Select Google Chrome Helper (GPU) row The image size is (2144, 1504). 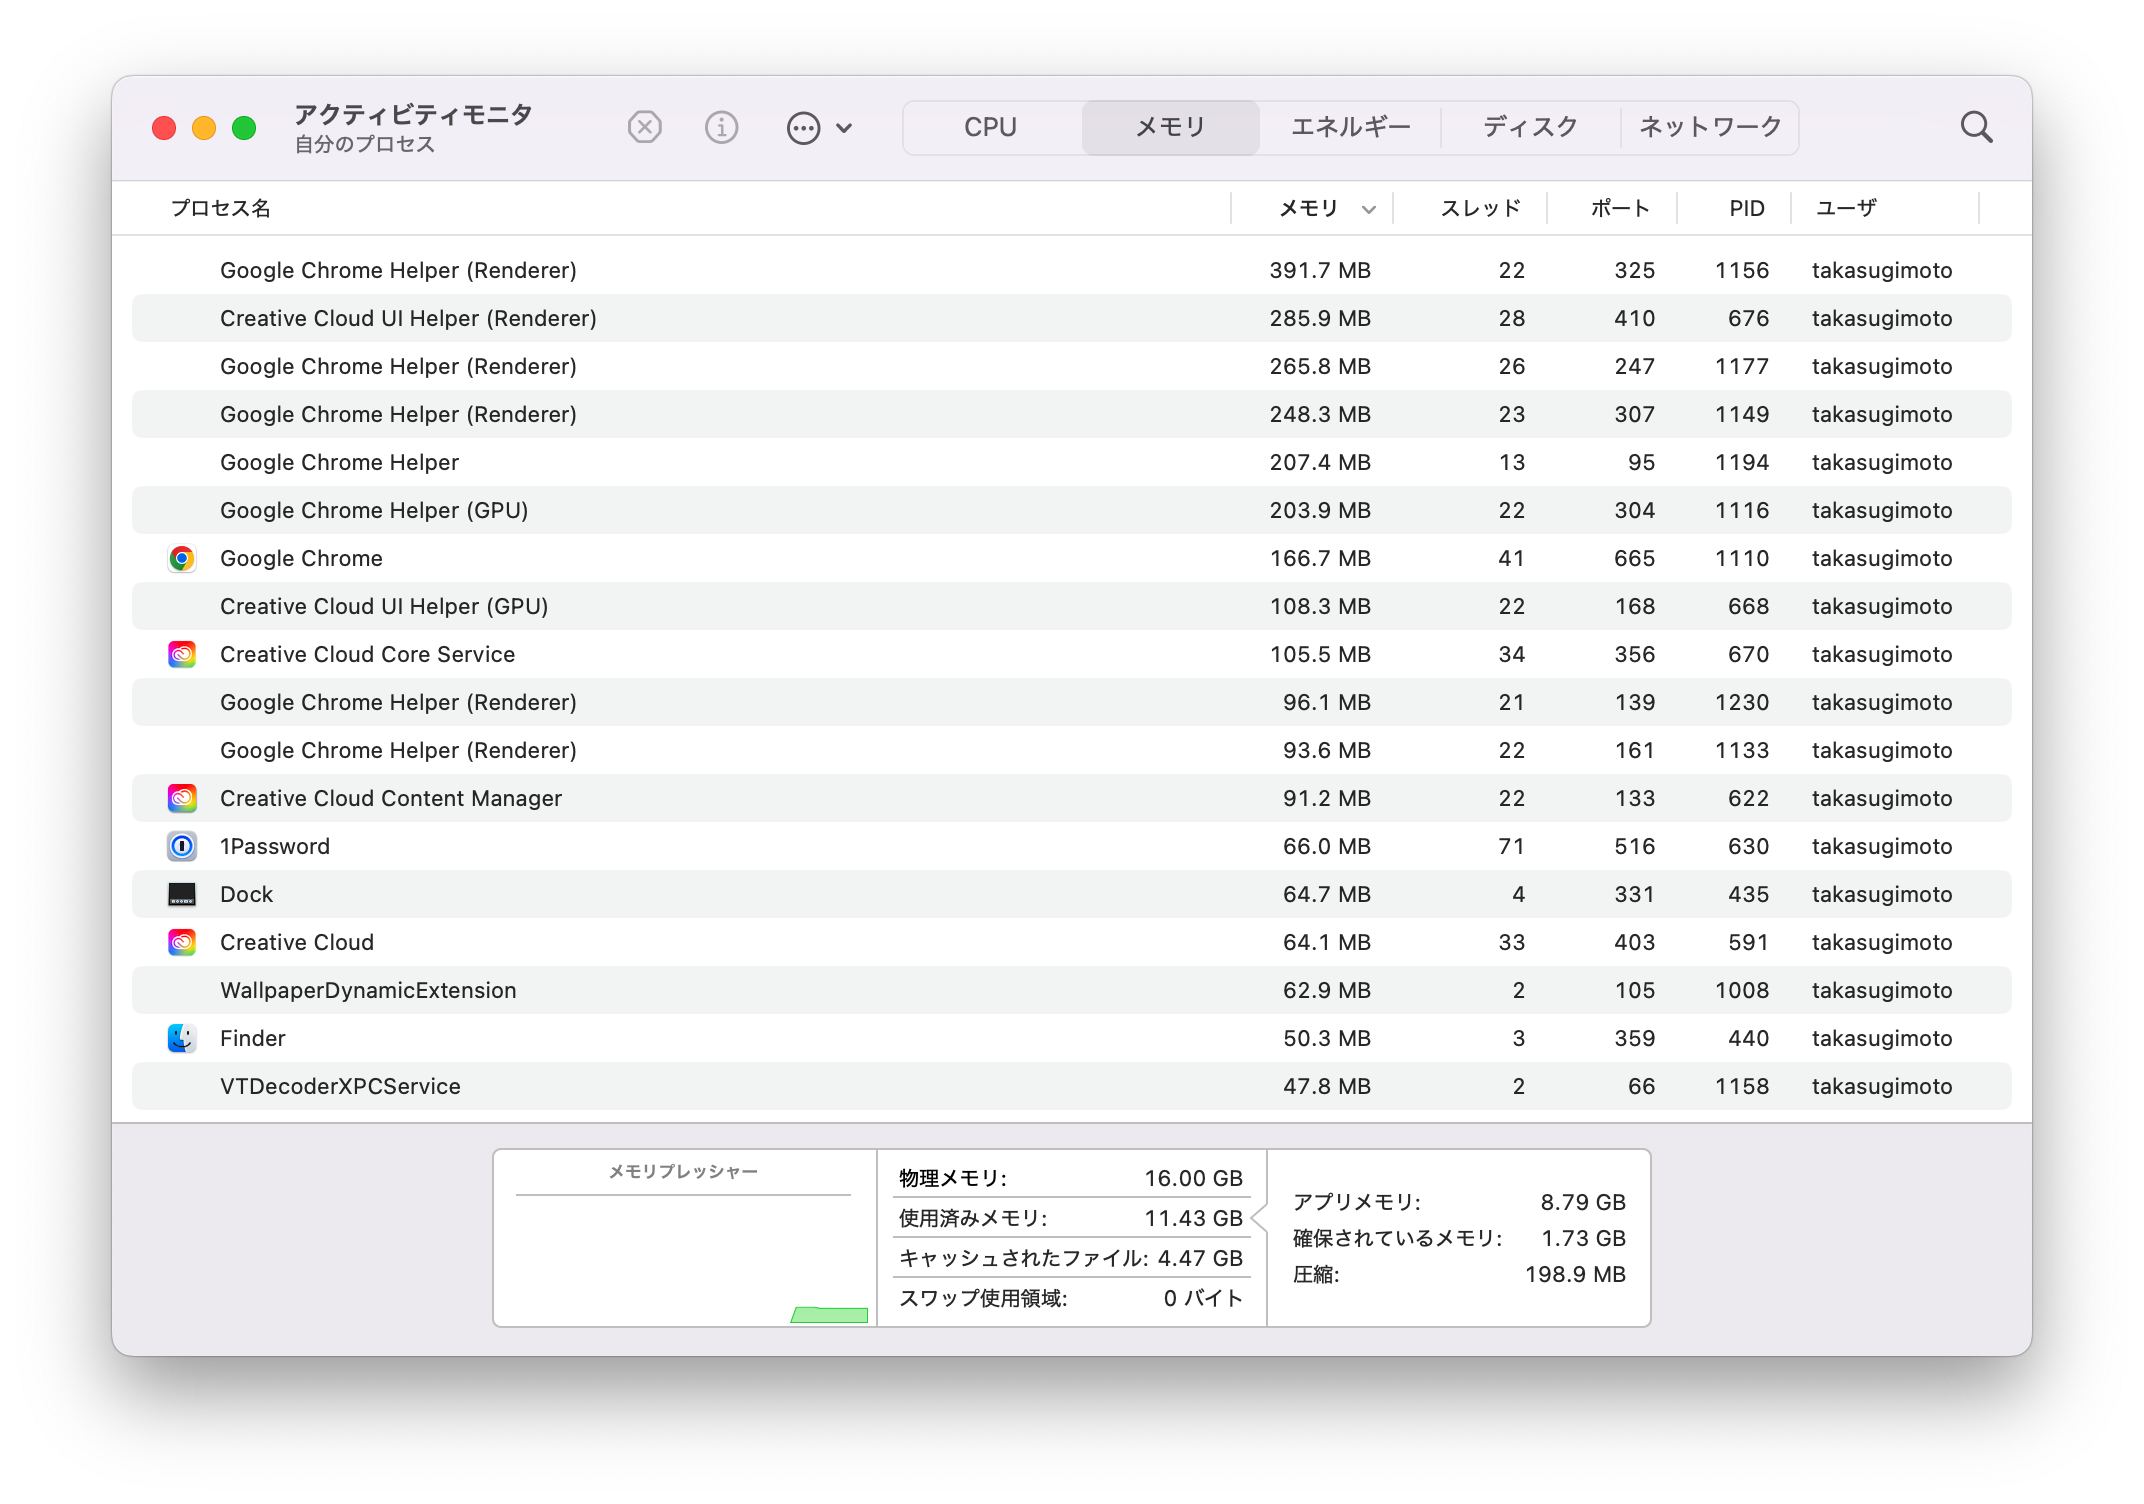[x=1072, y=510]
